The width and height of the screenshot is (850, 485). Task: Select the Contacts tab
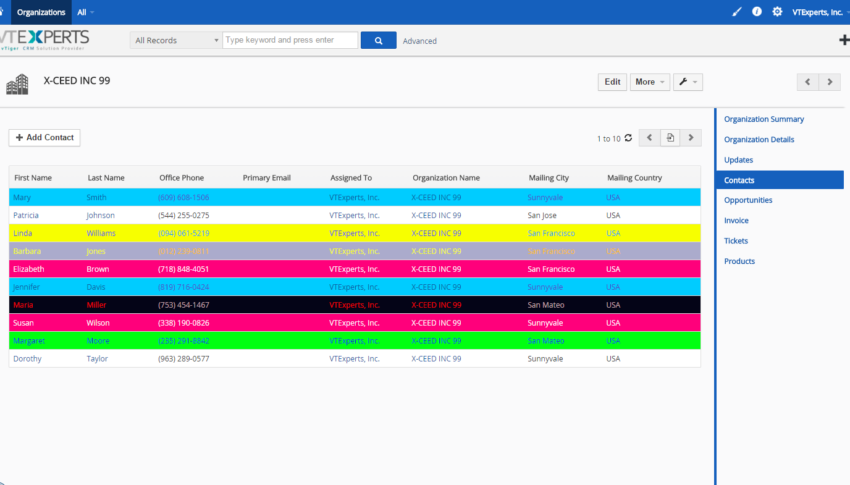(x=780, y=180)
